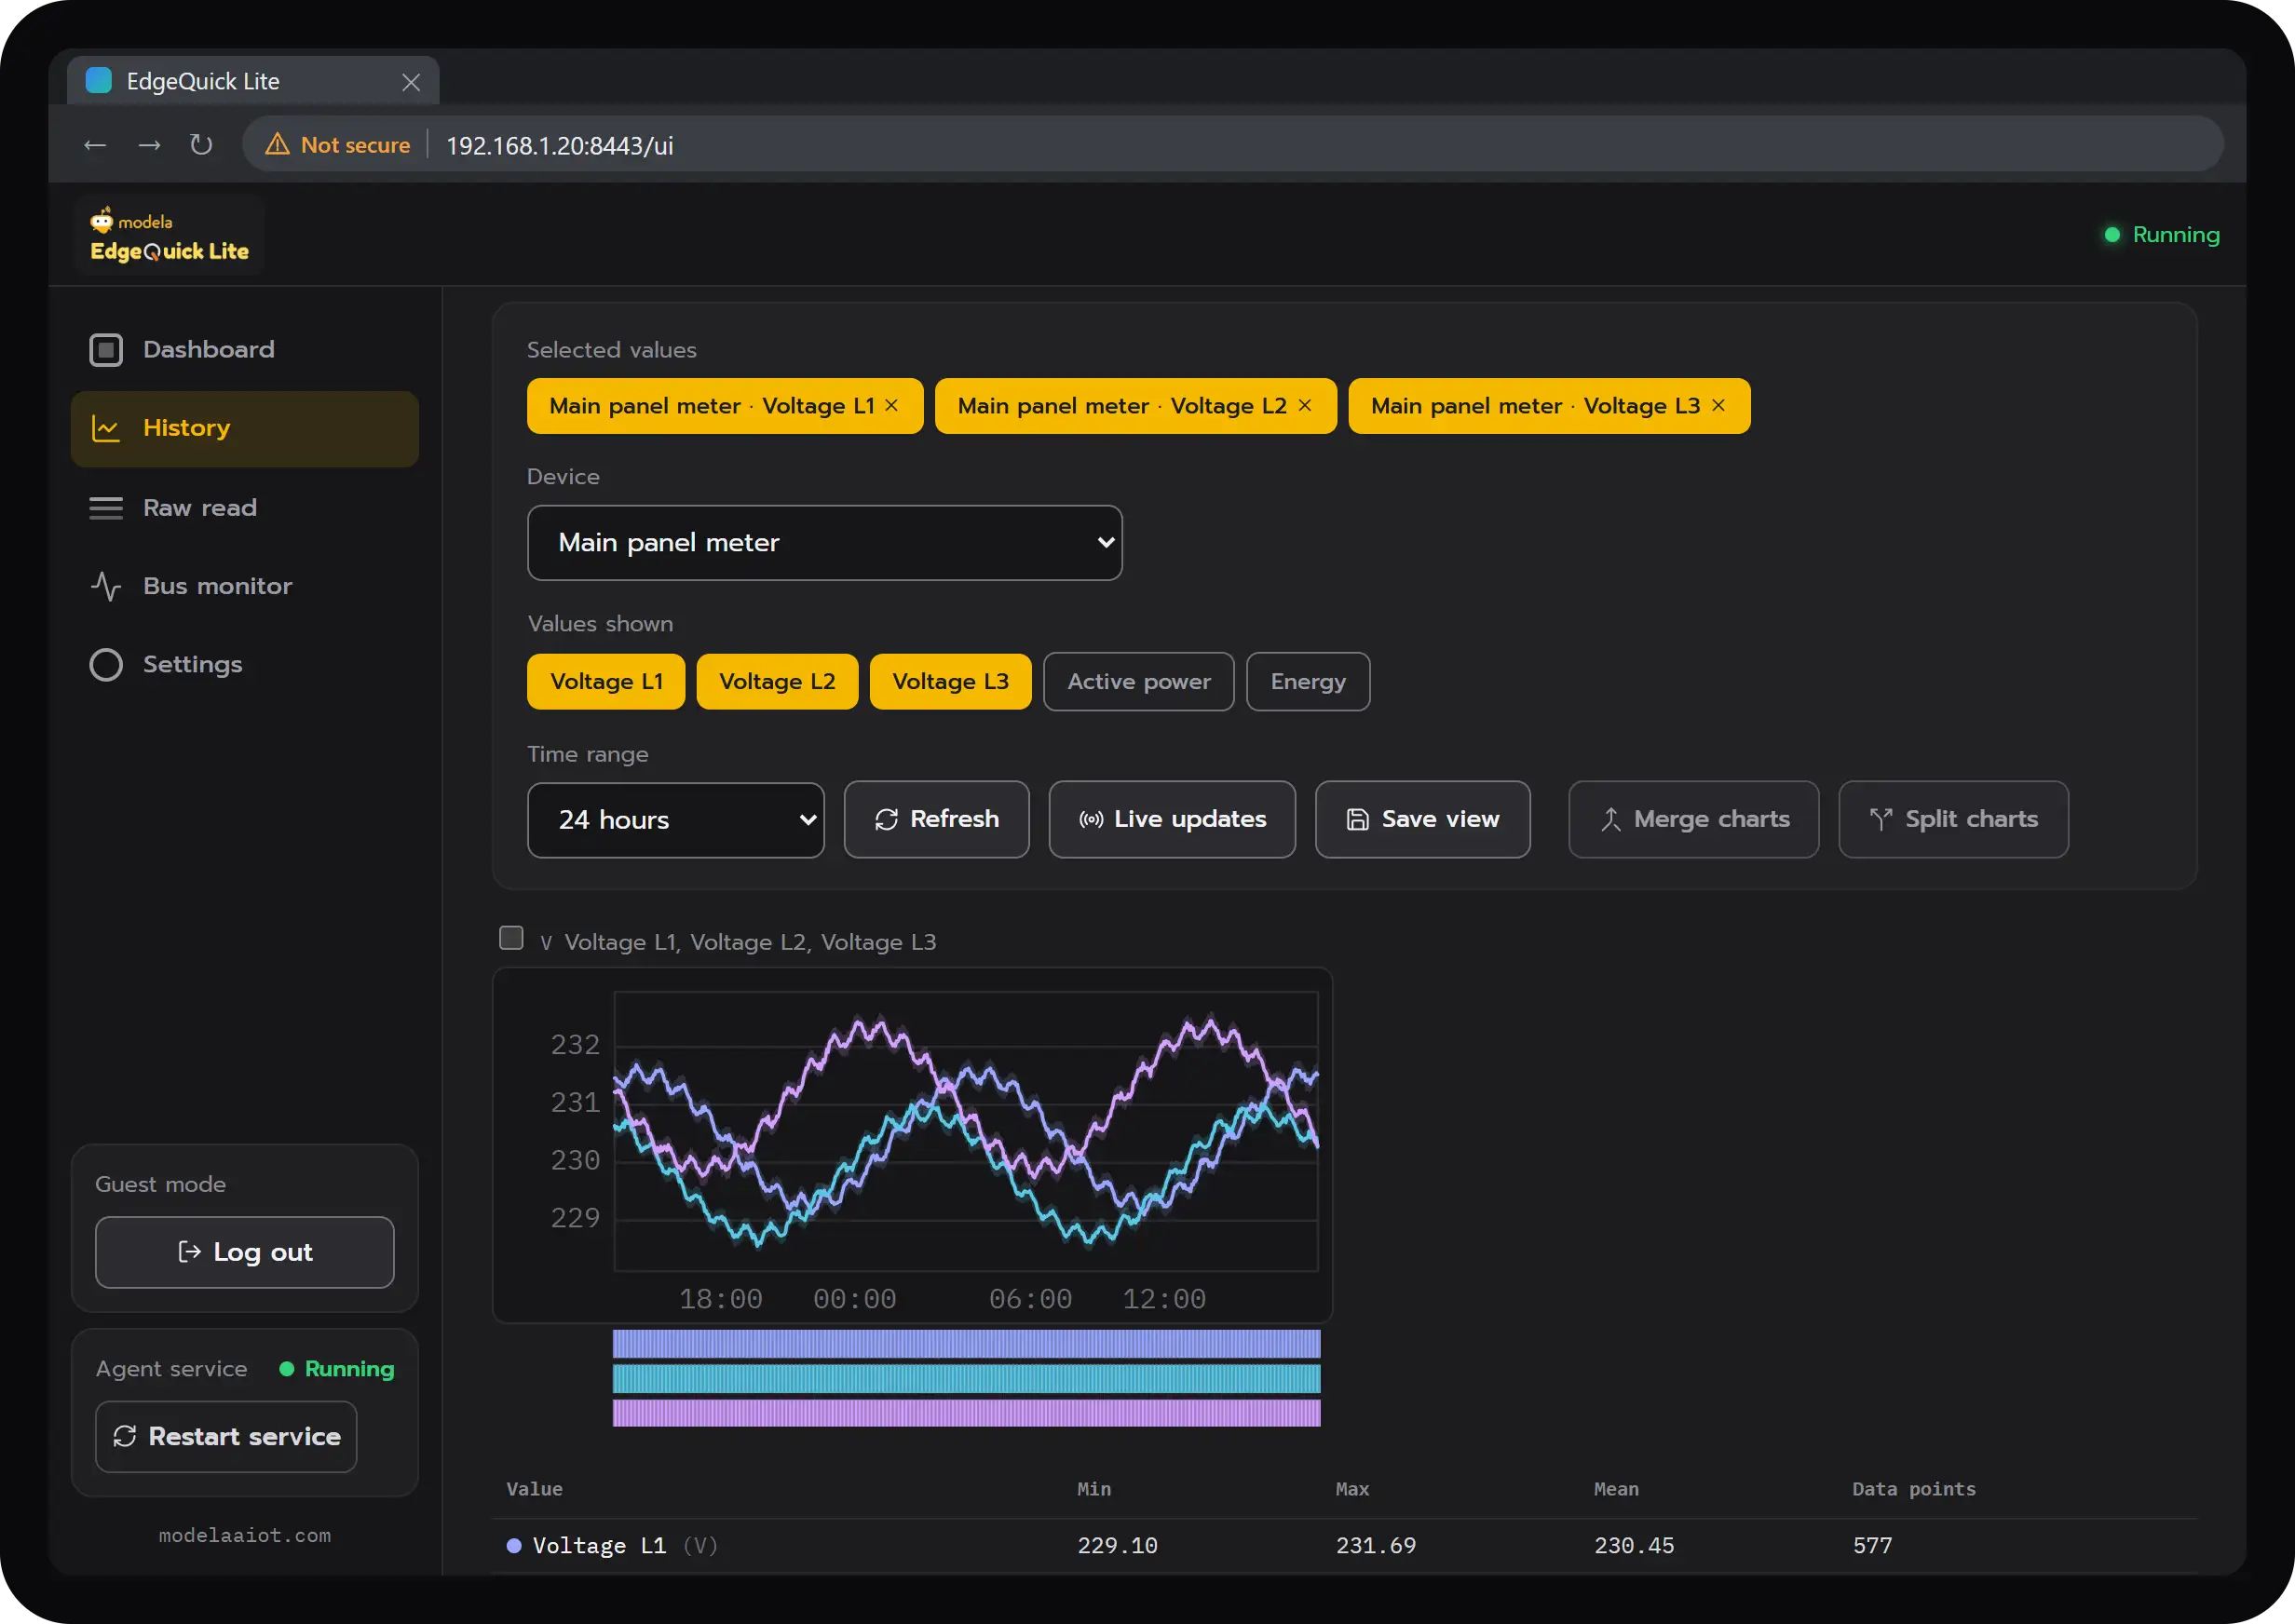Open the Device dropdown (Main panel meter)
2295x1624 pixels.
[825, 543]
